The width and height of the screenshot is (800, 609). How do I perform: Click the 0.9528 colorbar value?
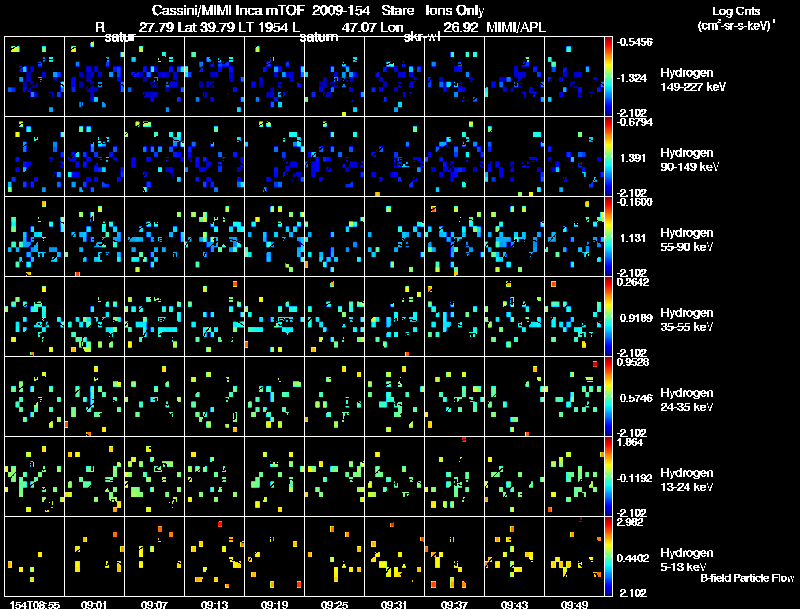[633, 362]
